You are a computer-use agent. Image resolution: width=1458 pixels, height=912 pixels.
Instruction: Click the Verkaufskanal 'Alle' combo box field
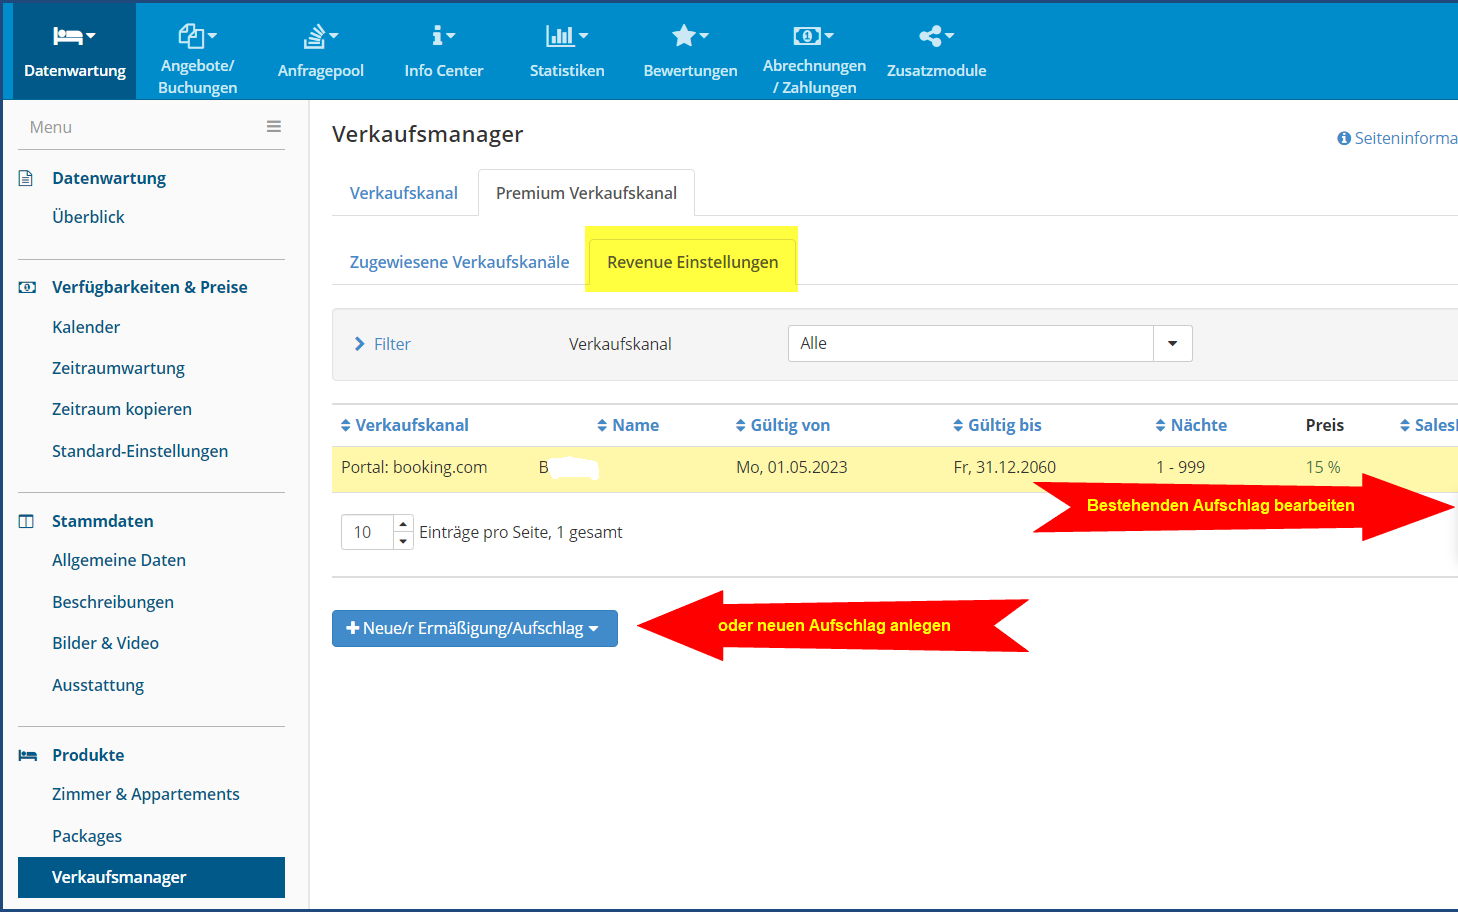(x=971, y=343)
